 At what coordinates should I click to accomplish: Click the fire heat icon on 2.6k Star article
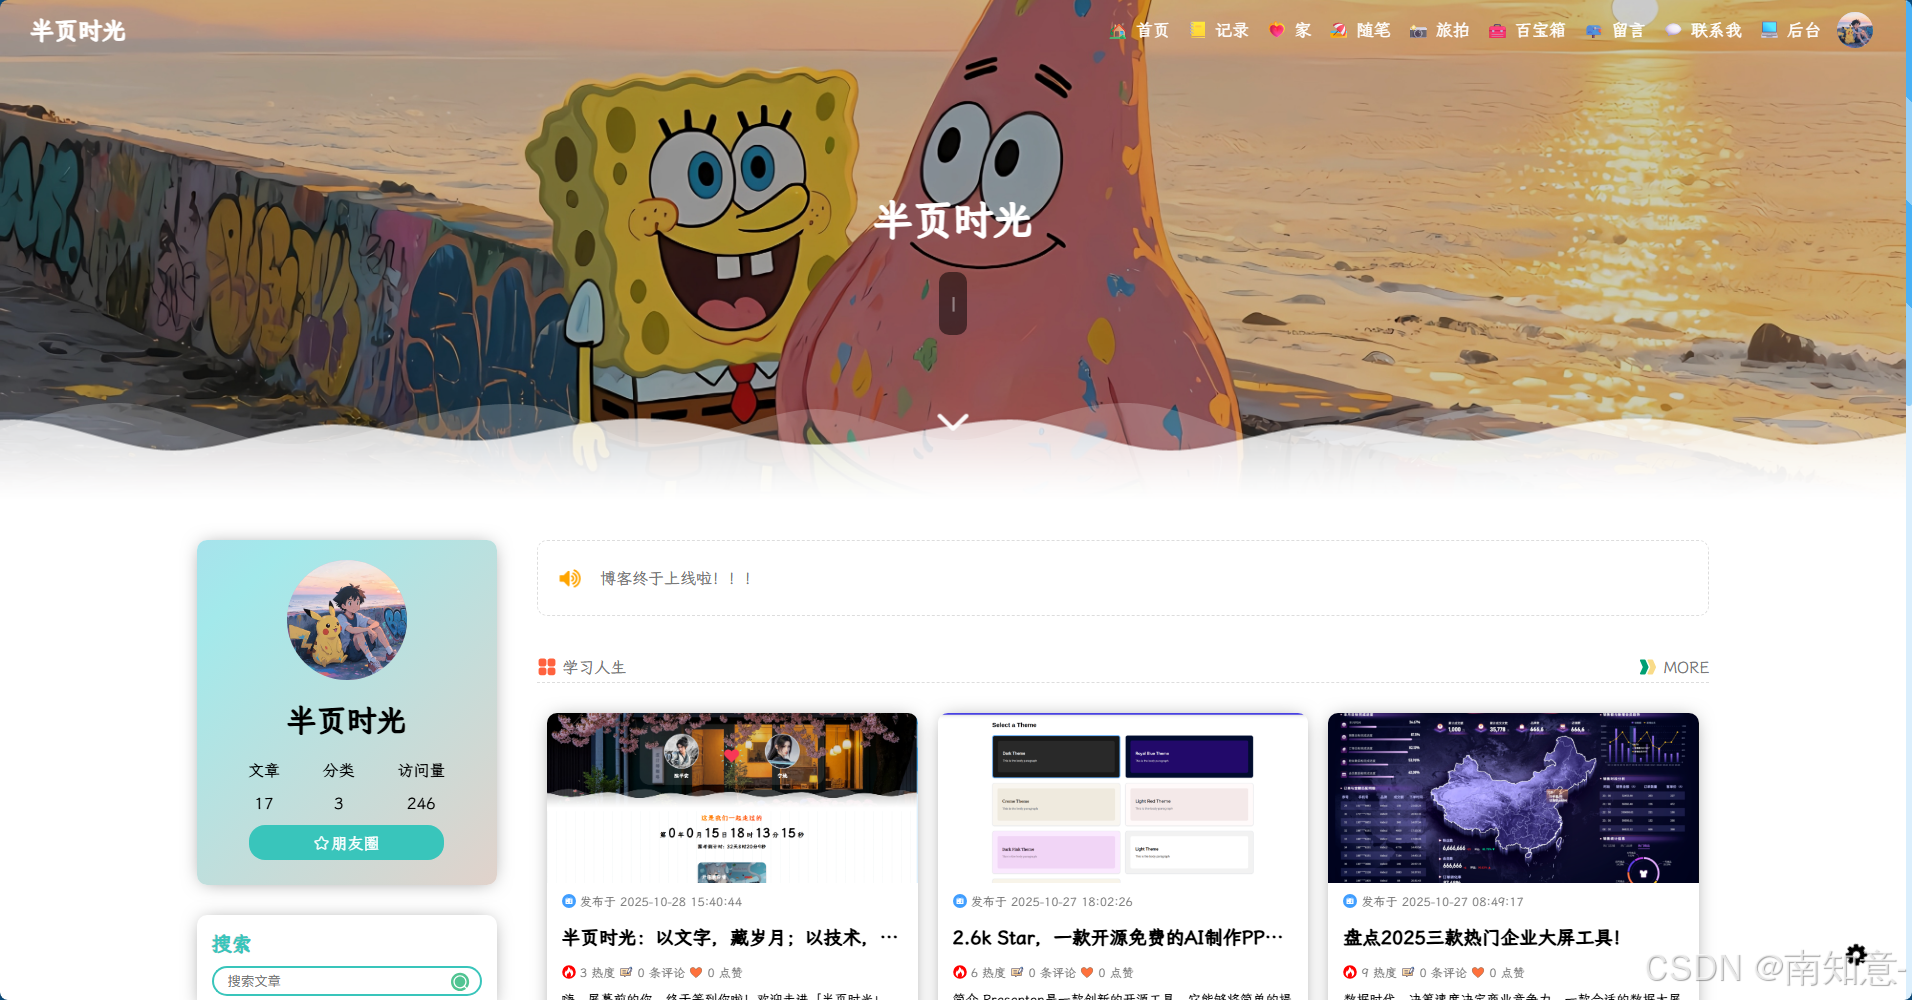tap(960, 972)
